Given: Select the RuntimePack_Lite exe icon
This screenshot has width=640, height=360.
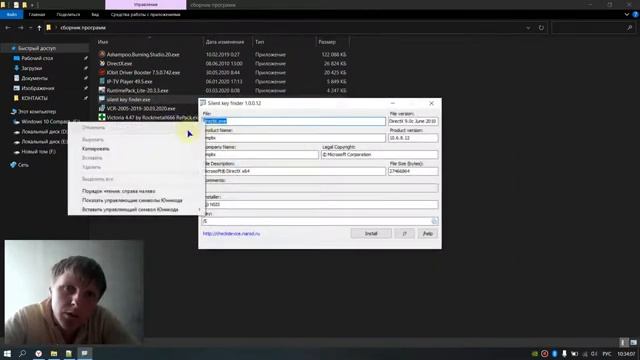Looking at the screenshot, I should (102, 90).
